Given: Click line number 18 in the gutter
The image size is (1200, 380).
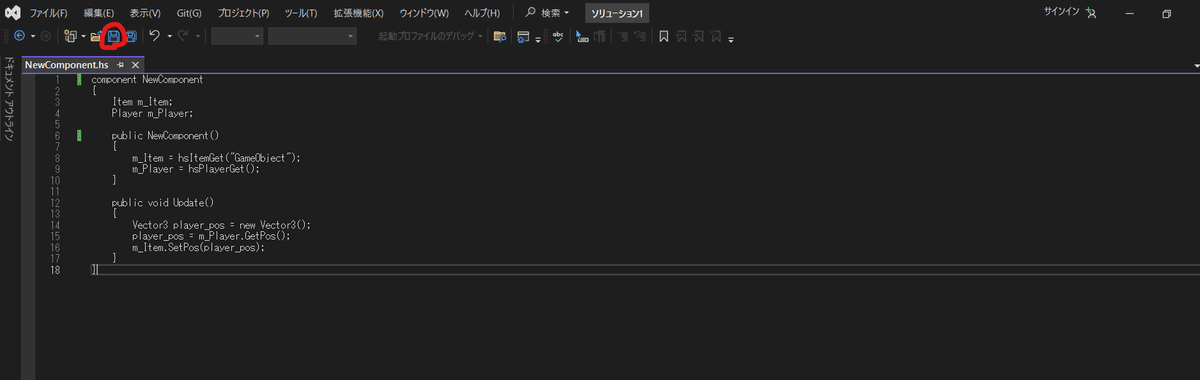Looking at the screenshot, I should (55, 270).
